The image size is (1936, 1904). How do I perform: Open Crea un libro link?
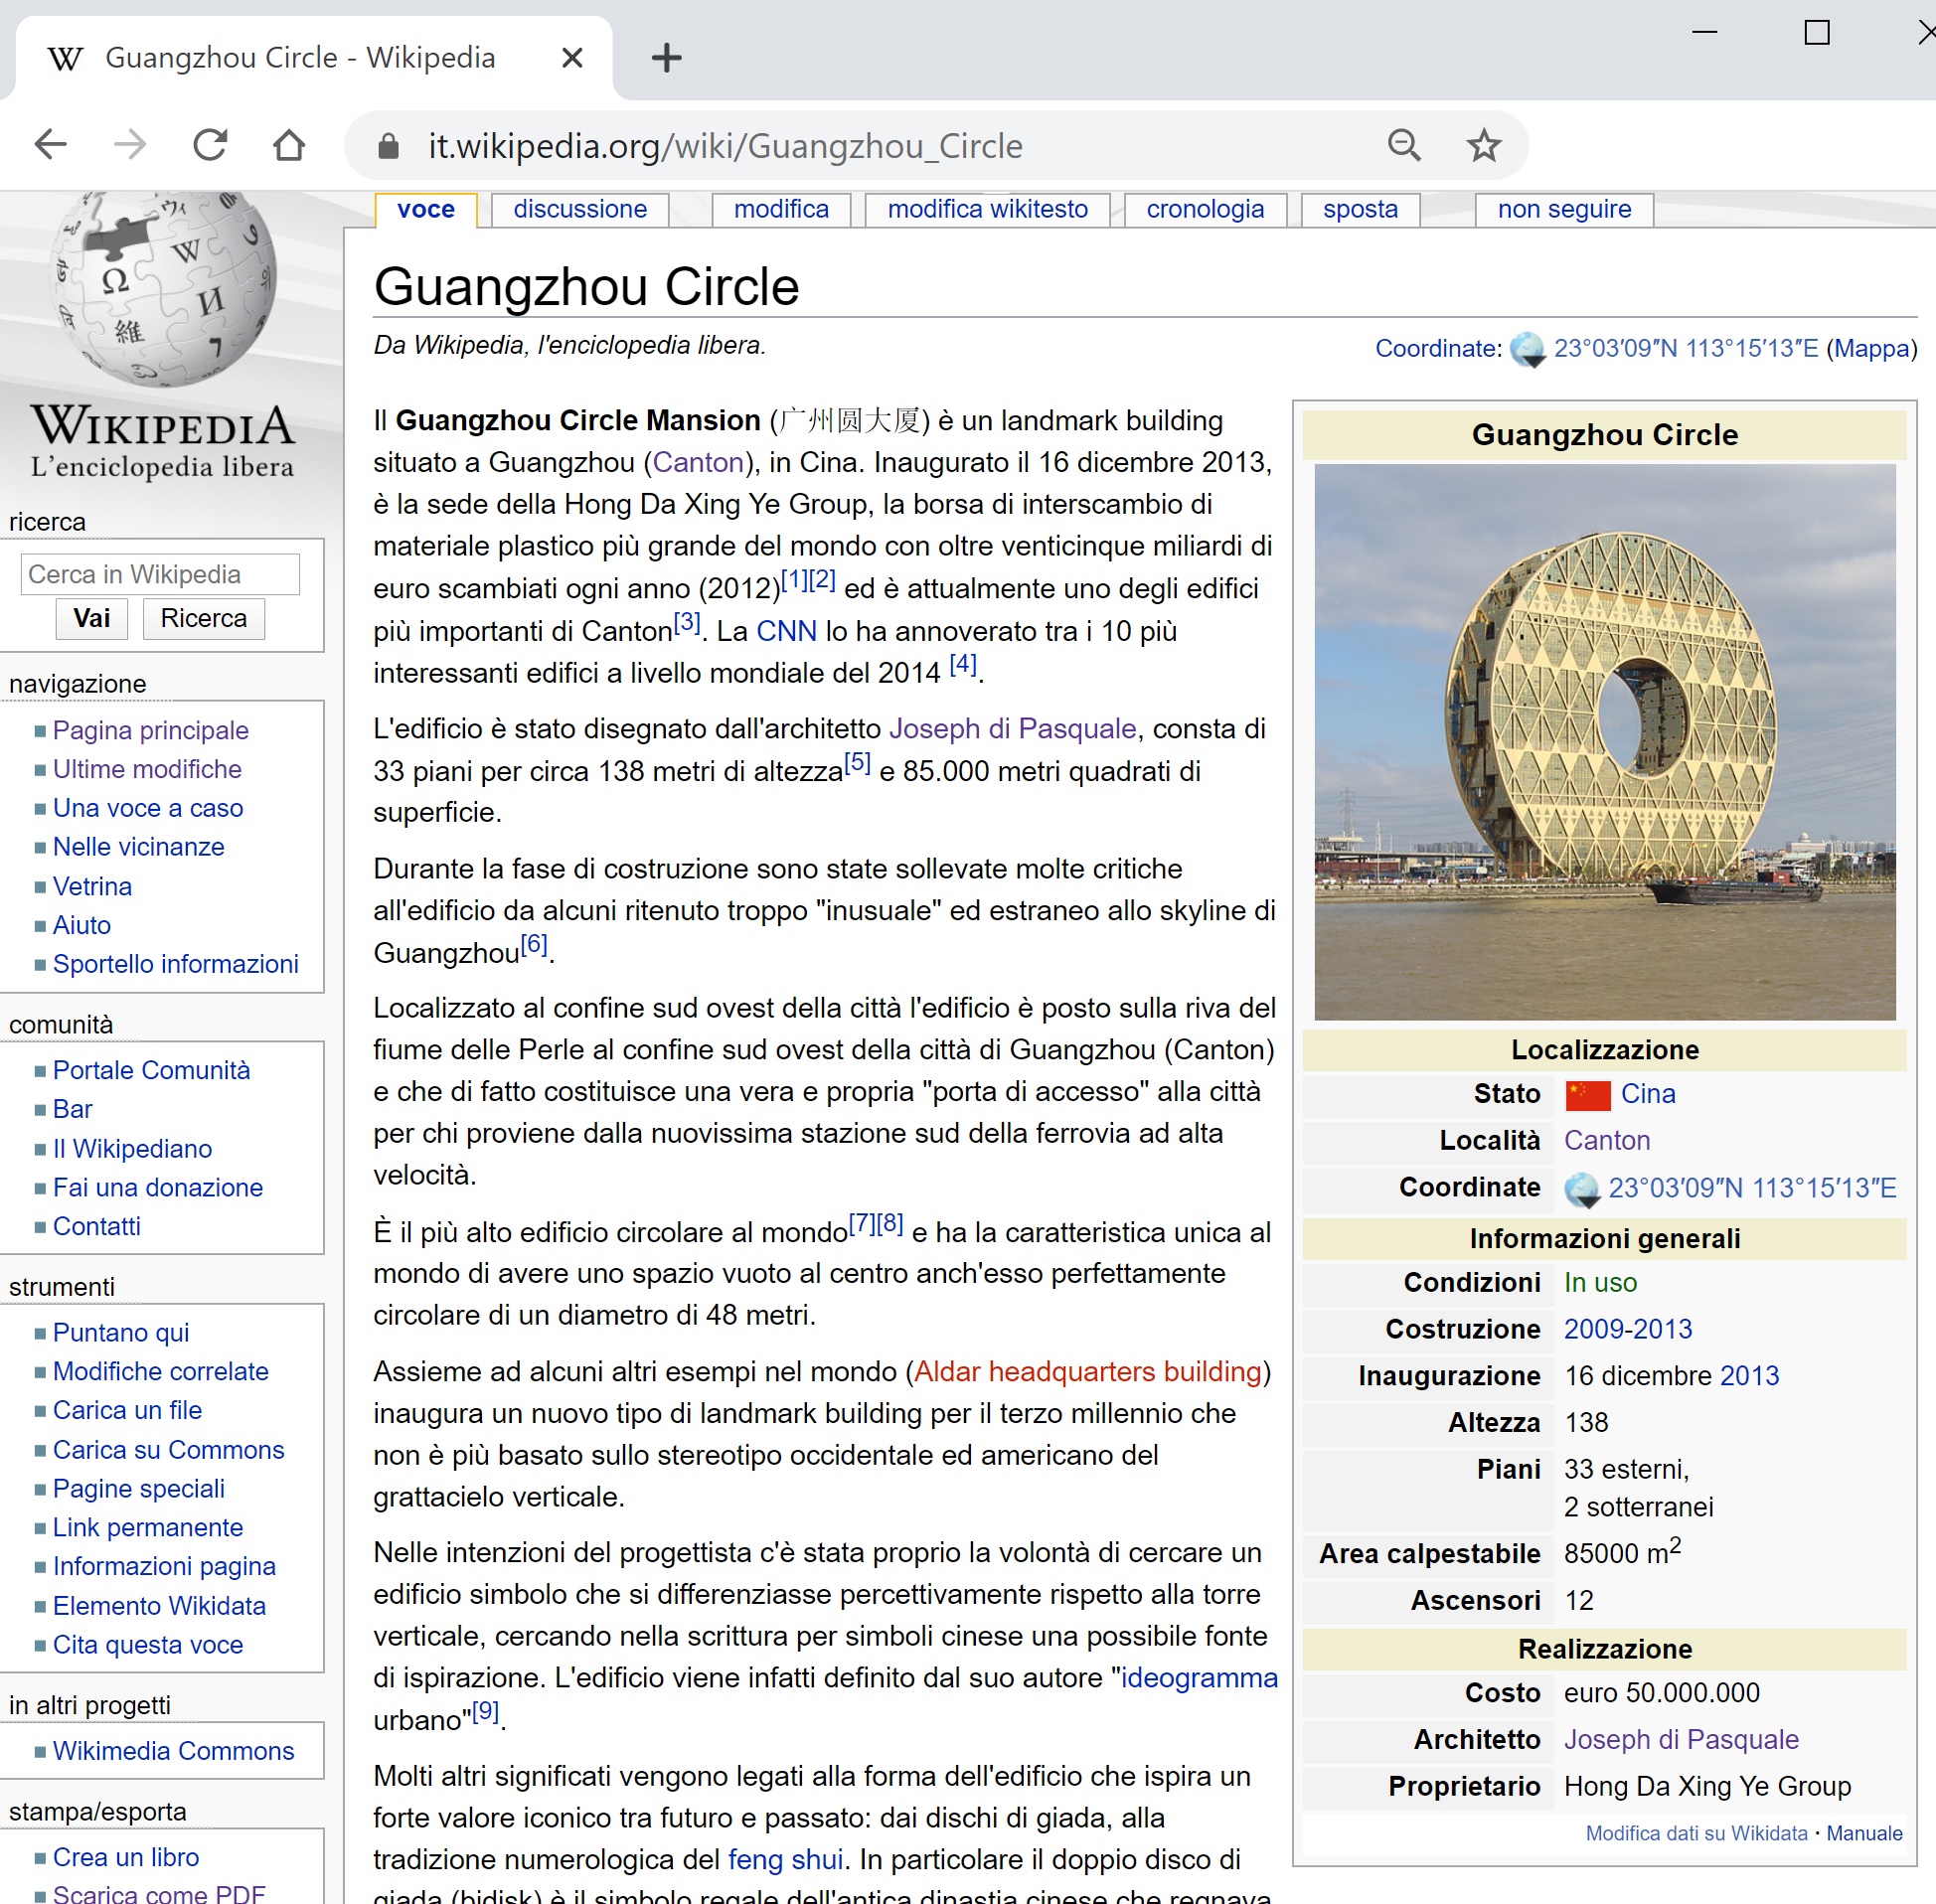126,1857
